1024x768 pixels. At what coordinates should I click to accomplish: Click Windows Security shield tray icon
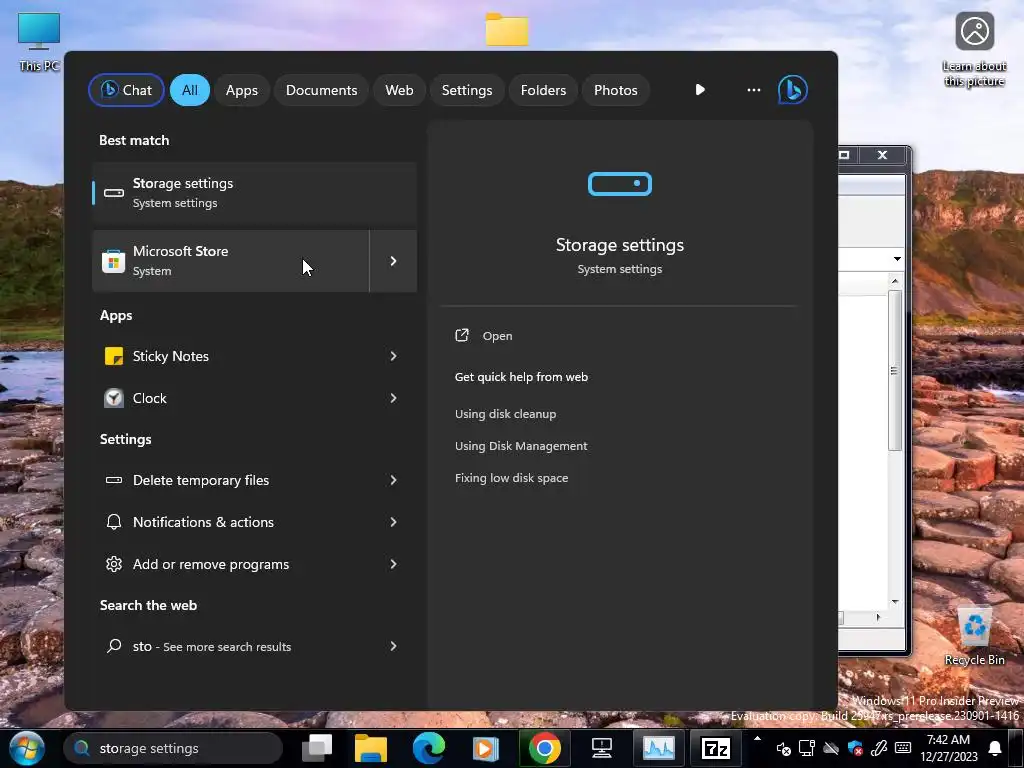point(856,748)
